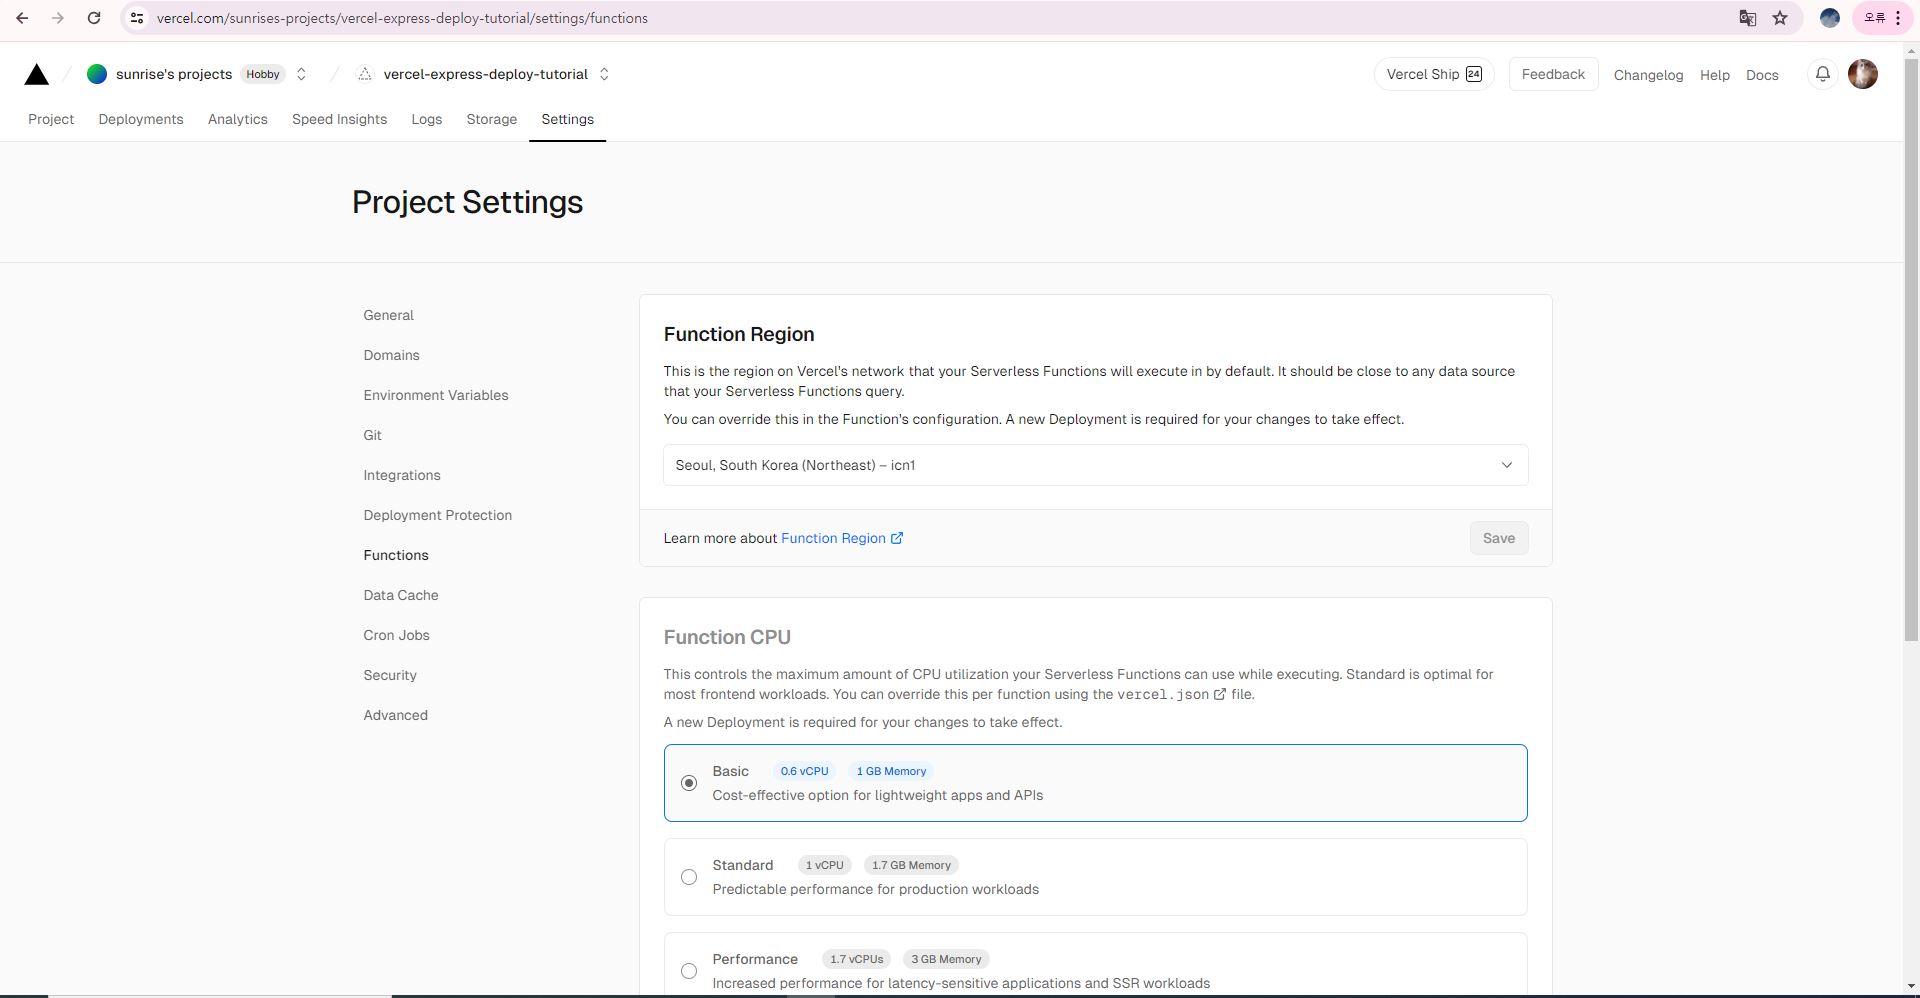Viewport: 1920px width, 998px height.
Task: Click the Vercel Ship 24 button
Action: click(x=1434, y=74)
